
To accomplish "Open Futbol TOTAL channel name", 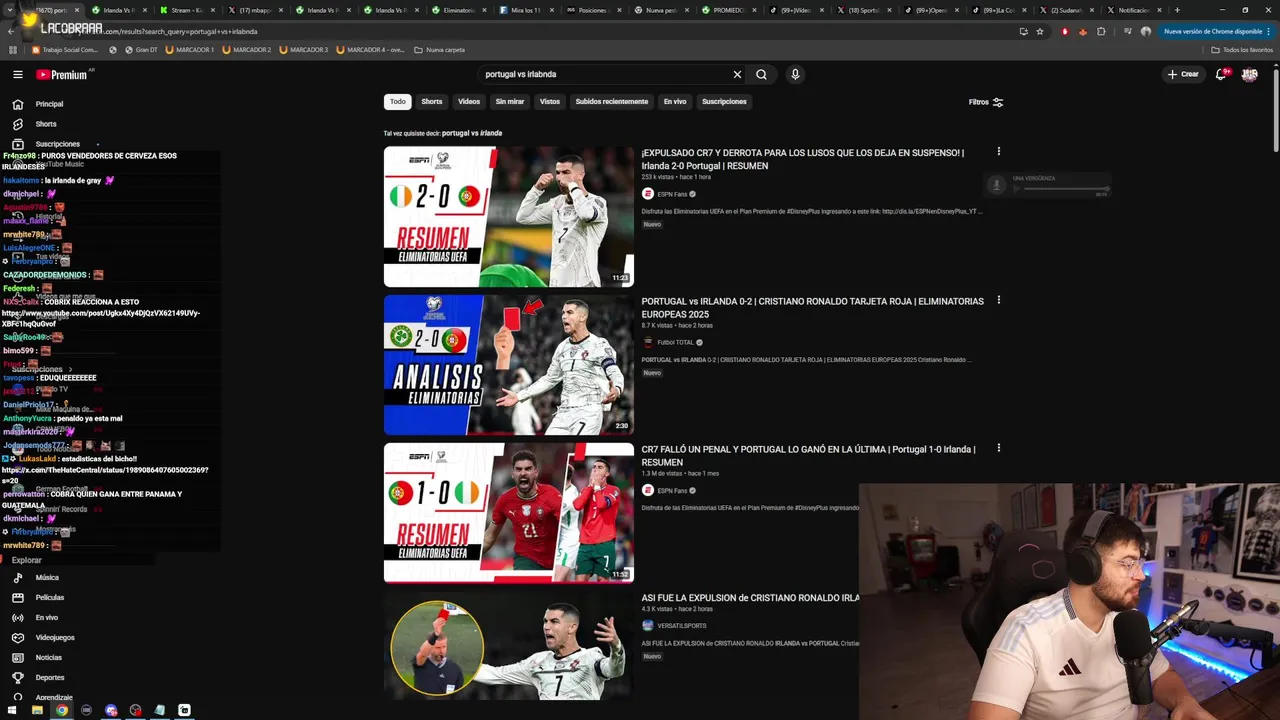I will (676, 342).
